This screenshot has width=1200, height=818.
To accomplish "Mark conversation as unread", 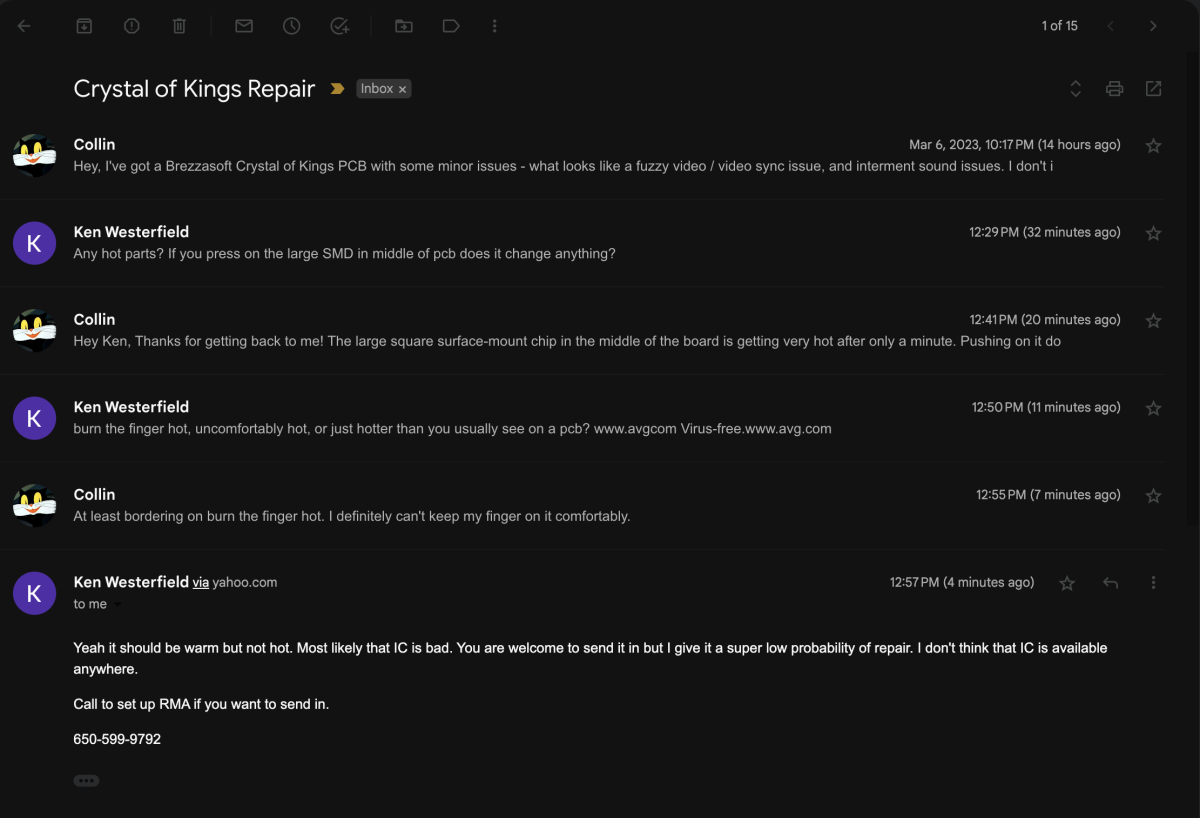I will [x=244, y=26].
